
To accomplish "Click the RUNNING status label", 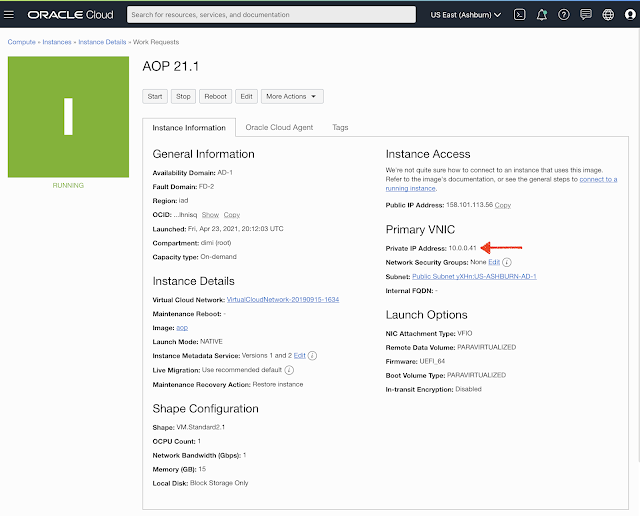I will 68,185.
